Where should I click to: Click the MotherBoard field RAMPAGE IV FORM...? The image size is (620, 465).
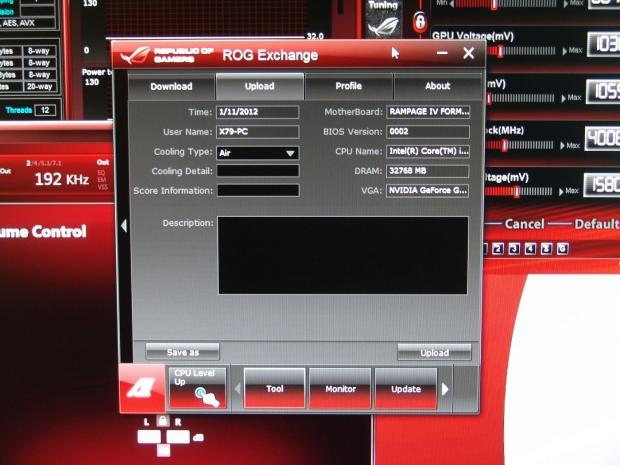(428, 112)
